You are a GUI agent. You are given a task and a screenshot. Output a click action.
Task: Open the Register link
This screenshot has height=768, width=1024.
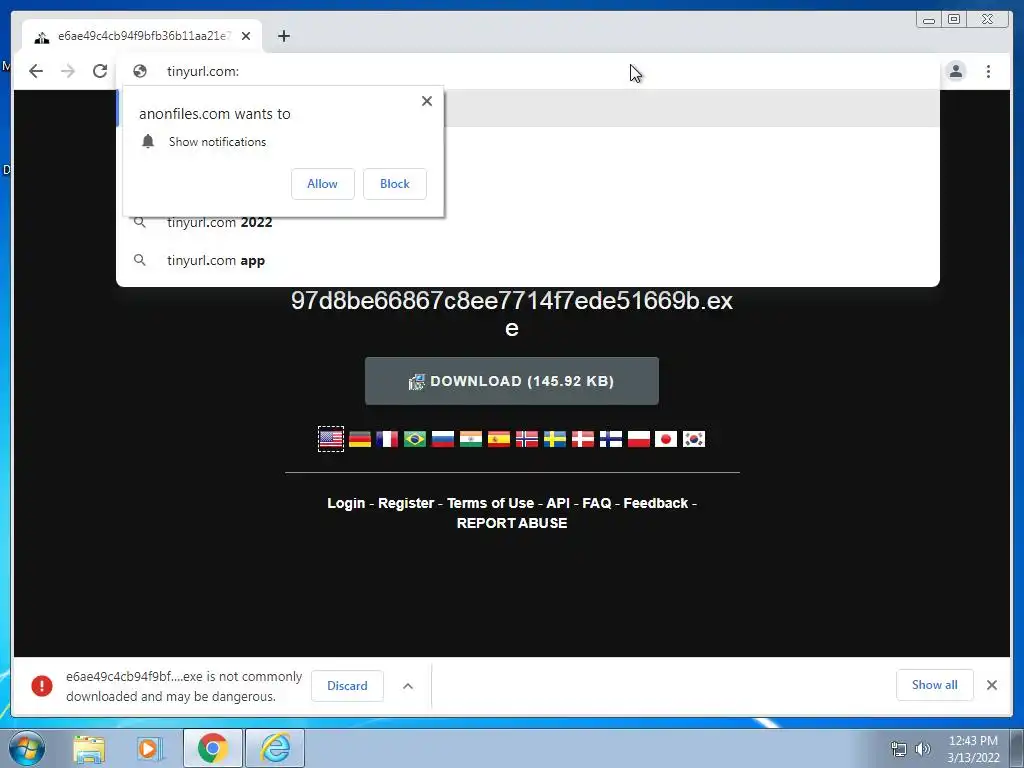[406, 504]
